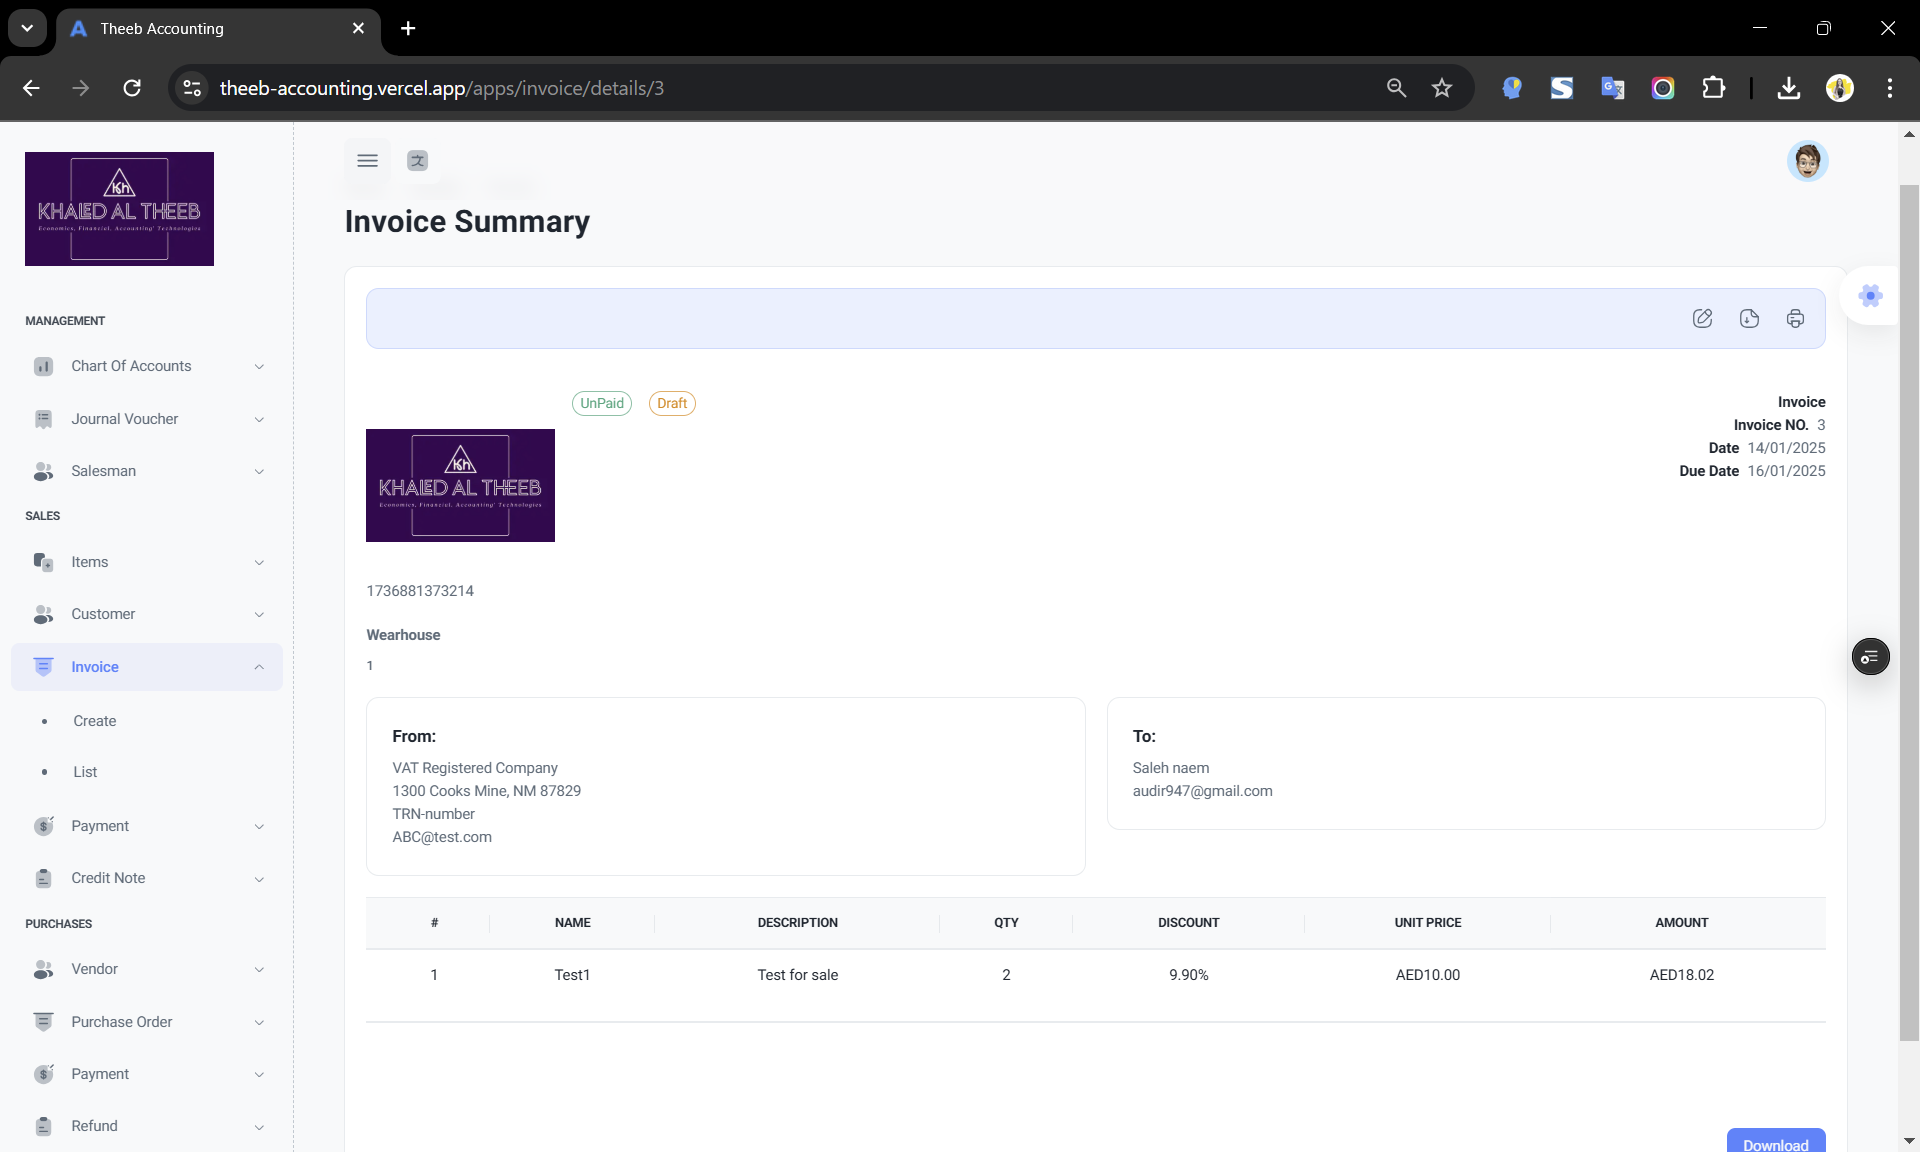Open the browser extensions puzzle icon
Viewport: 1920px width, 1152px height.
pos(1713,88)
